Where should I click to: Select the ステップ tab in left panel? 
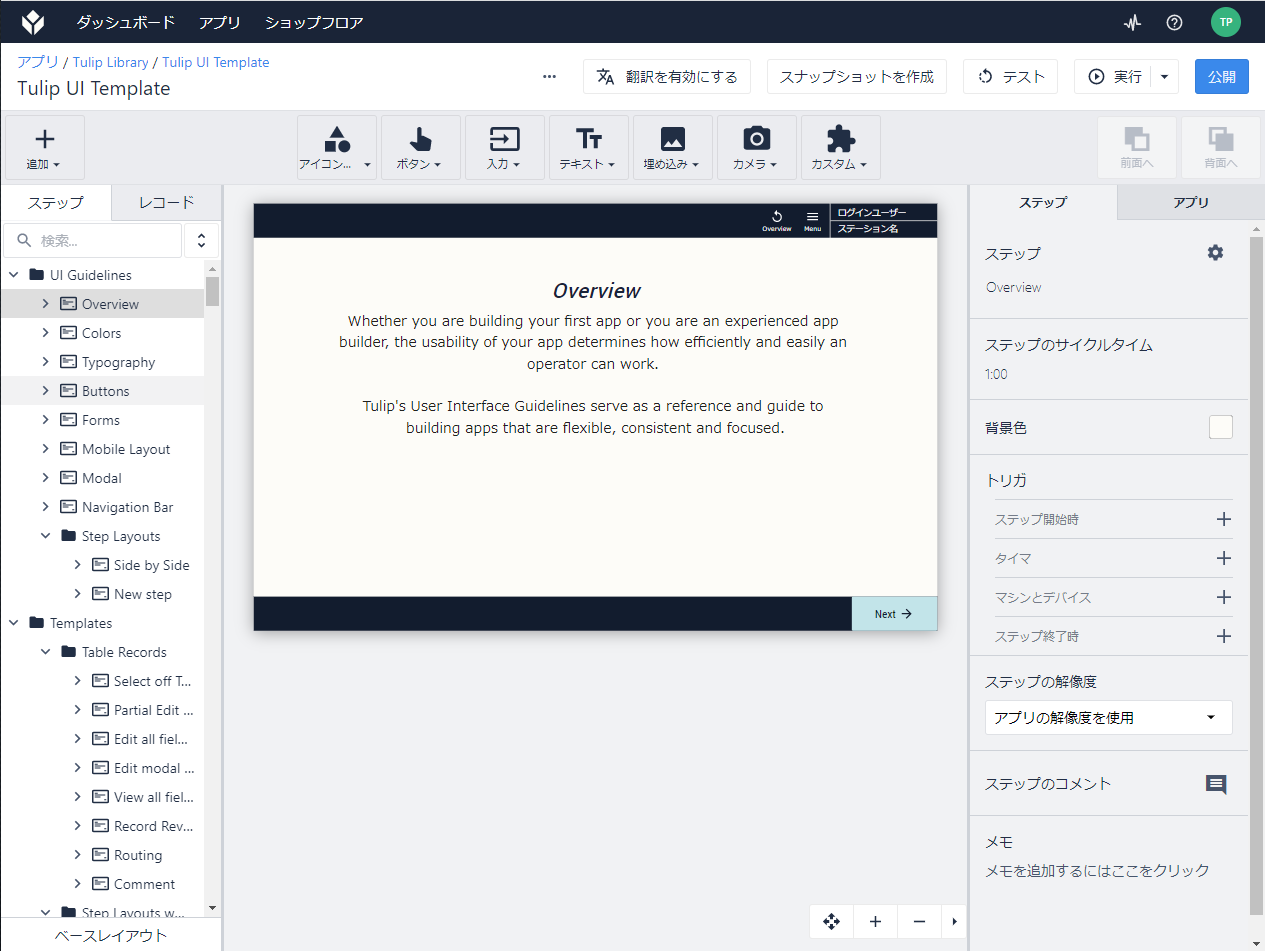(x=56, y=202)
